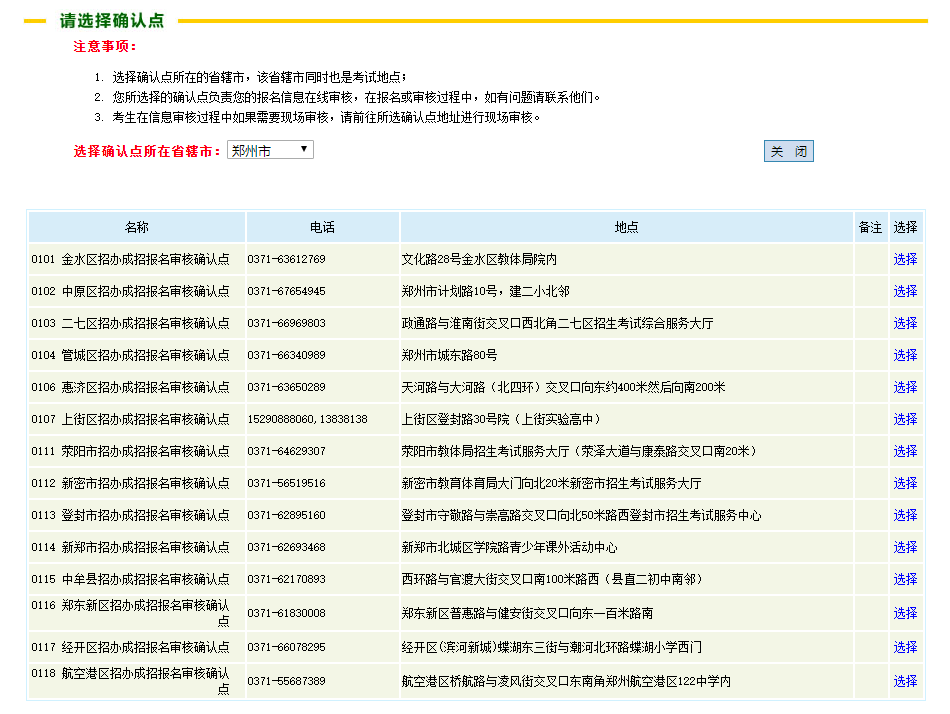Screen dimensions: 950x714
Task: Click the 金水区 phone number cell
Action: coord(287,259)
